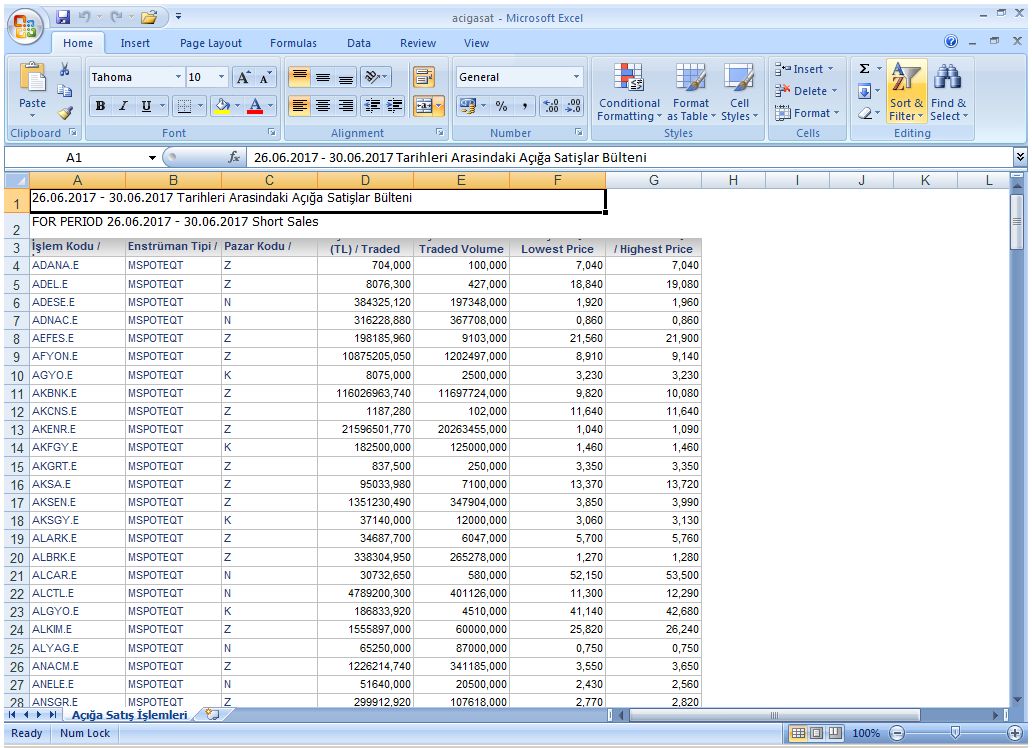
Task: Click the Format Painter brush icon
Action: 65,113
